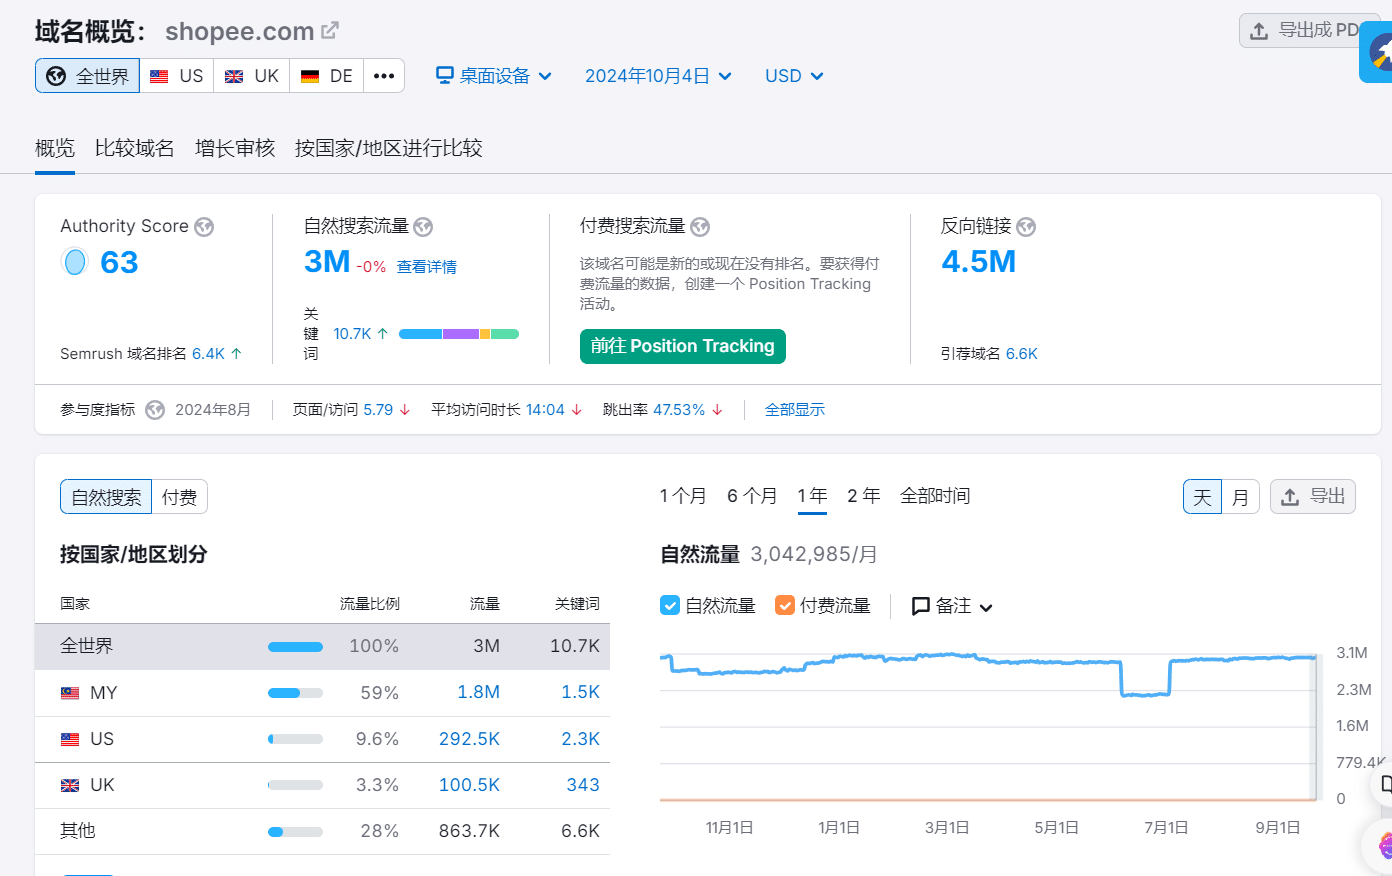
Task: Click globe icon beside 参与度指标
Action: tap(155, 410)
